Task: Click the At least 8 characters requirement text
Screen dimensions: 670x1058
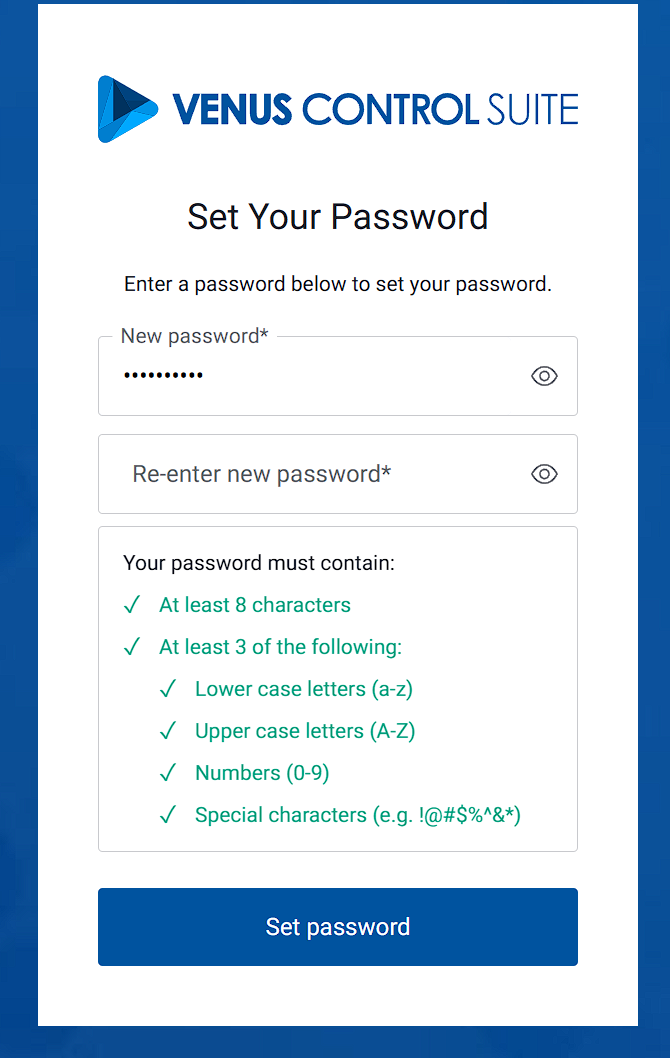Action: click(255, 605)
